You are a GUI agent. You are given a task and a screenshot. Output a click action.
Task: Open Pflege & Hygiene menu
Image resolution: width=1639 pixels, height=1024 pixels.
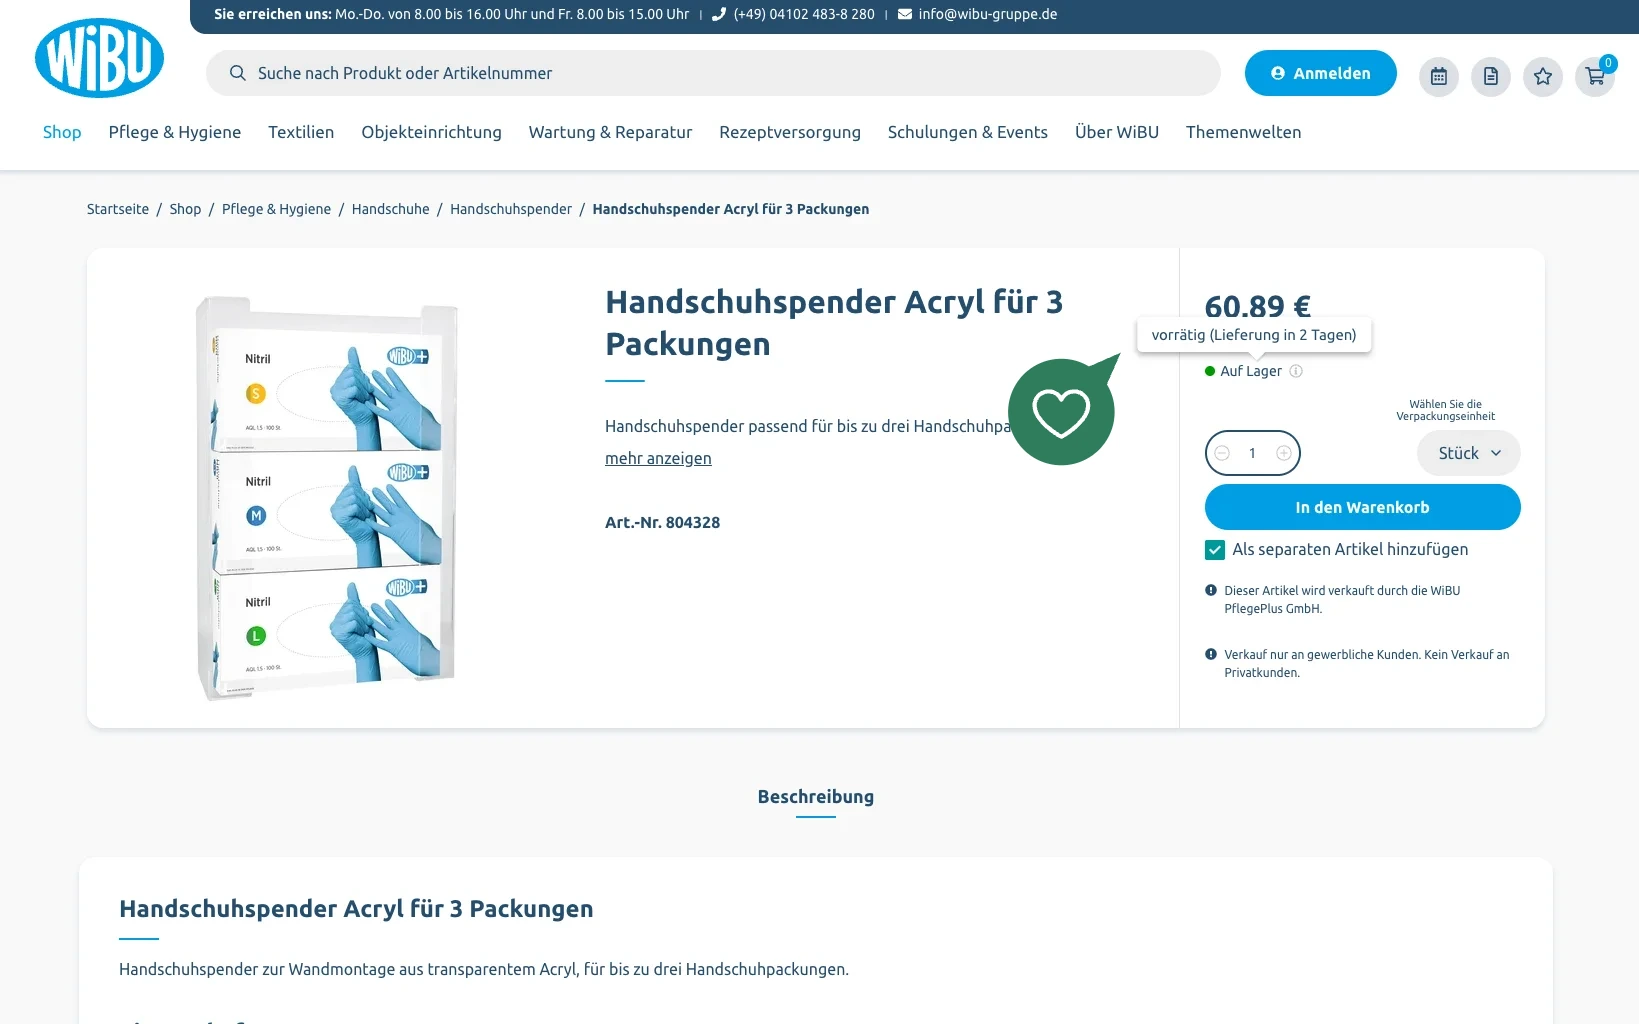click(175, 132)
